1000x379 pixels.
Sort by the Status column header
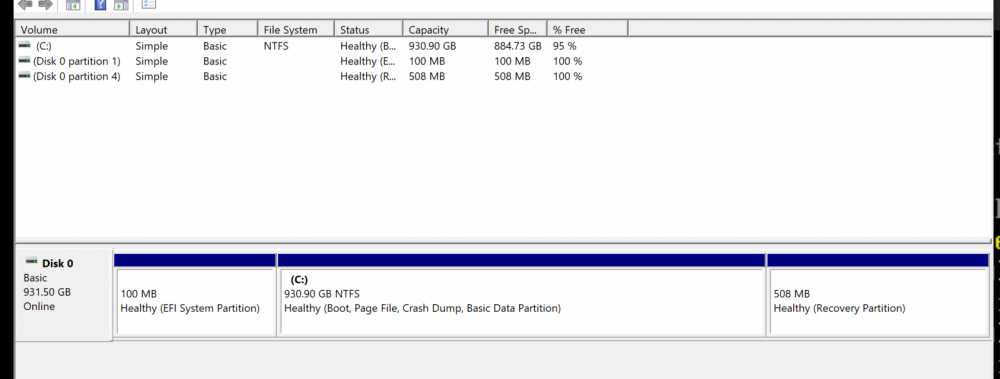coord(369,29)
